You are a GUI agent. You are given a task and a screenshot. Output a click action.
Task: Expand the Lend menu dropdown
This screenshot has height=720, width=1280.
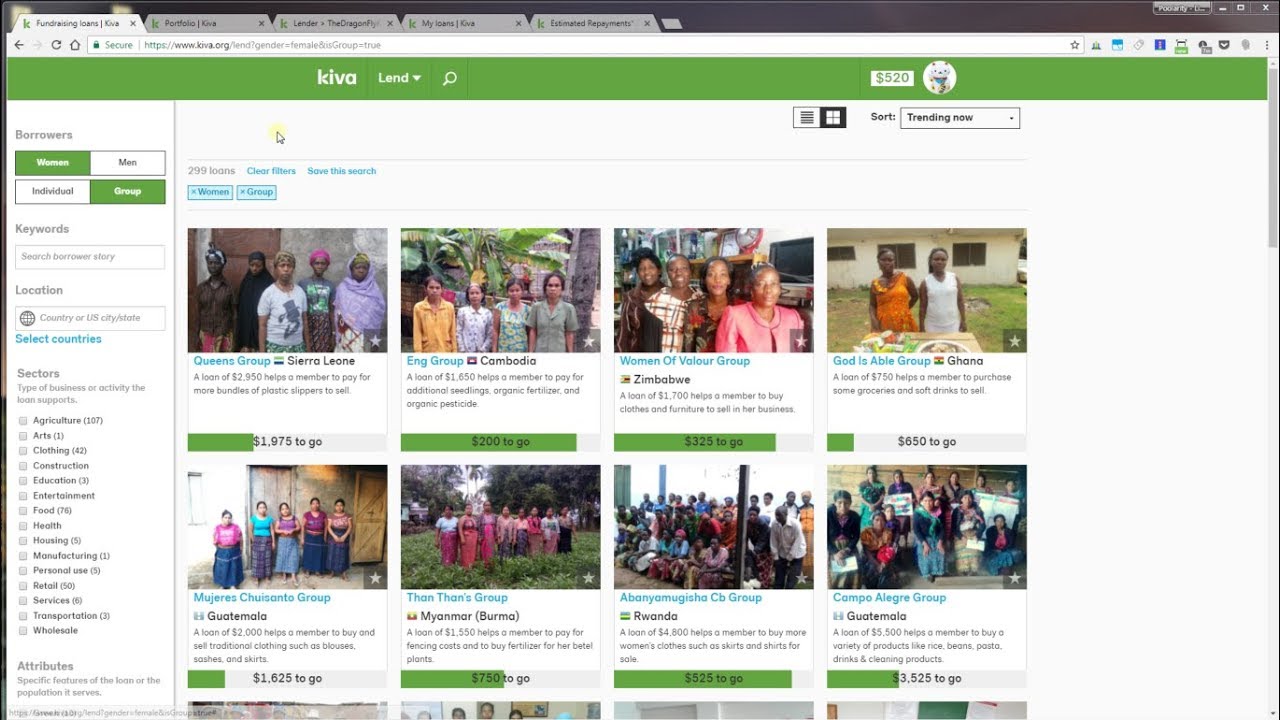pyautogui.click(x=399, y=78)
